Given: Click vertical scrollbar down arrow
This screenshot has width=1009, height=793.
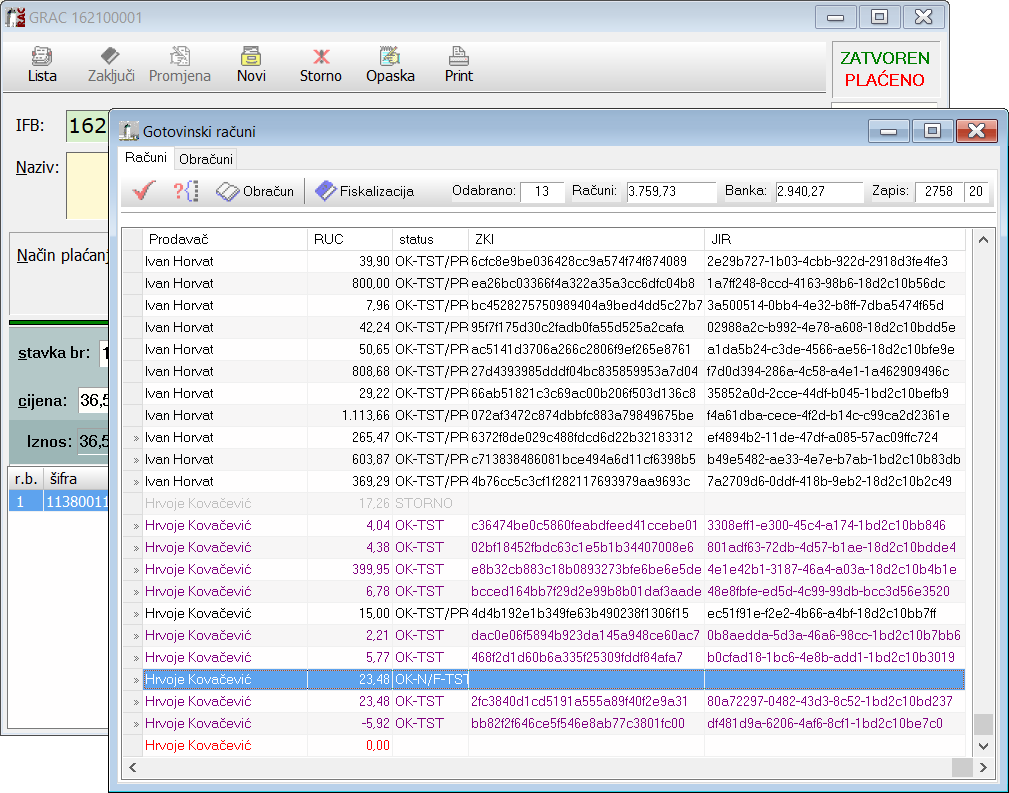Looking at the screenshot, I should [x=983, y=746].
